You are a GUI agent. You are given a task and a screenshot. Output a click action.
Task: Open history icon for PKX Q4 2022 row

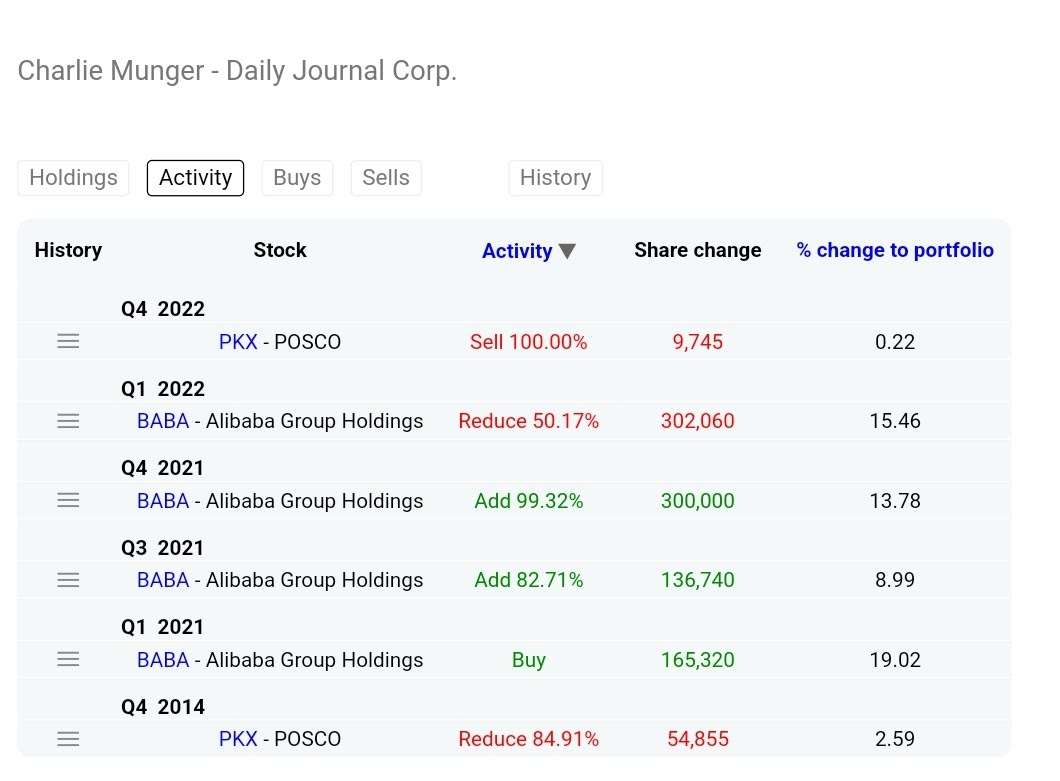click(x=68, y=341)
